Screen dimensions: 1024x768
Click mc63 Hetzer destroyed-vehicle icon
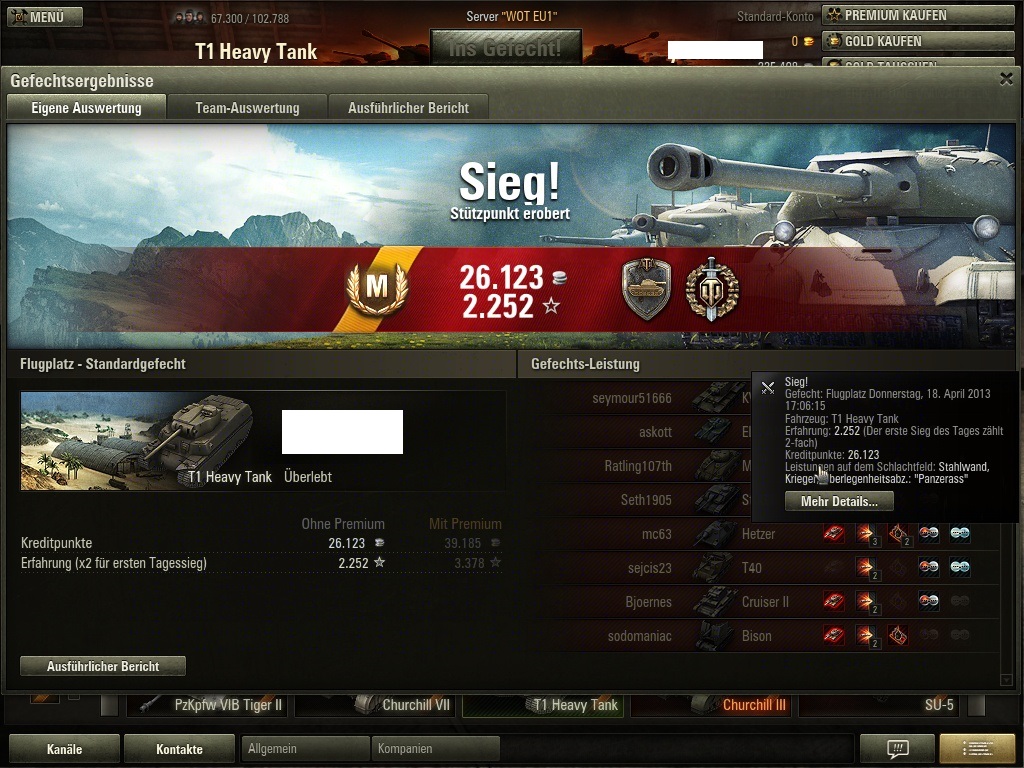(x=833, y=534)
